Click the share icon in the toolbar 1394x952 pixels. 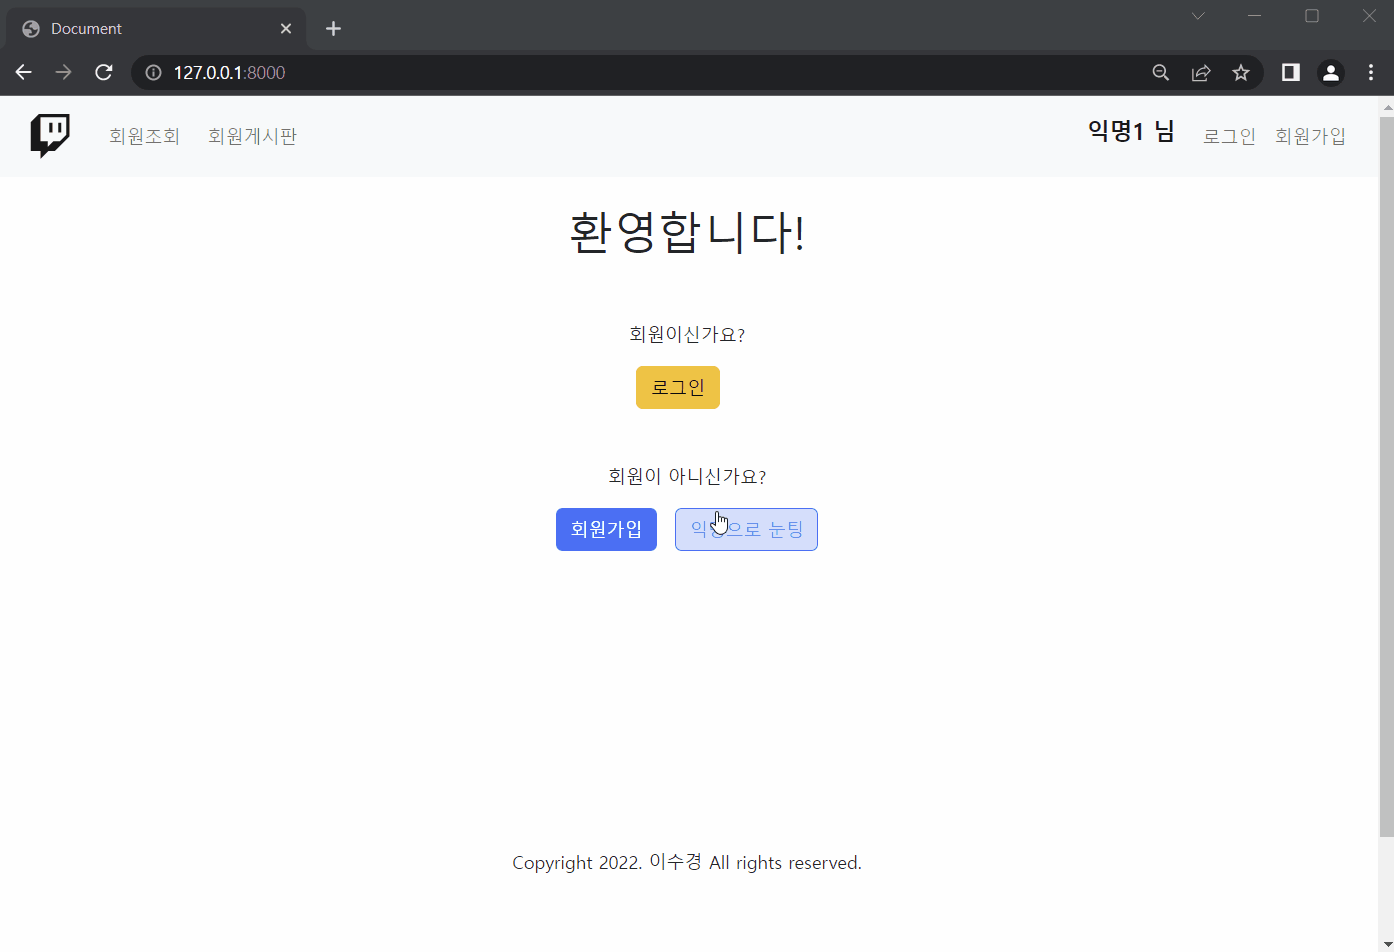(x=1201, y=72)
